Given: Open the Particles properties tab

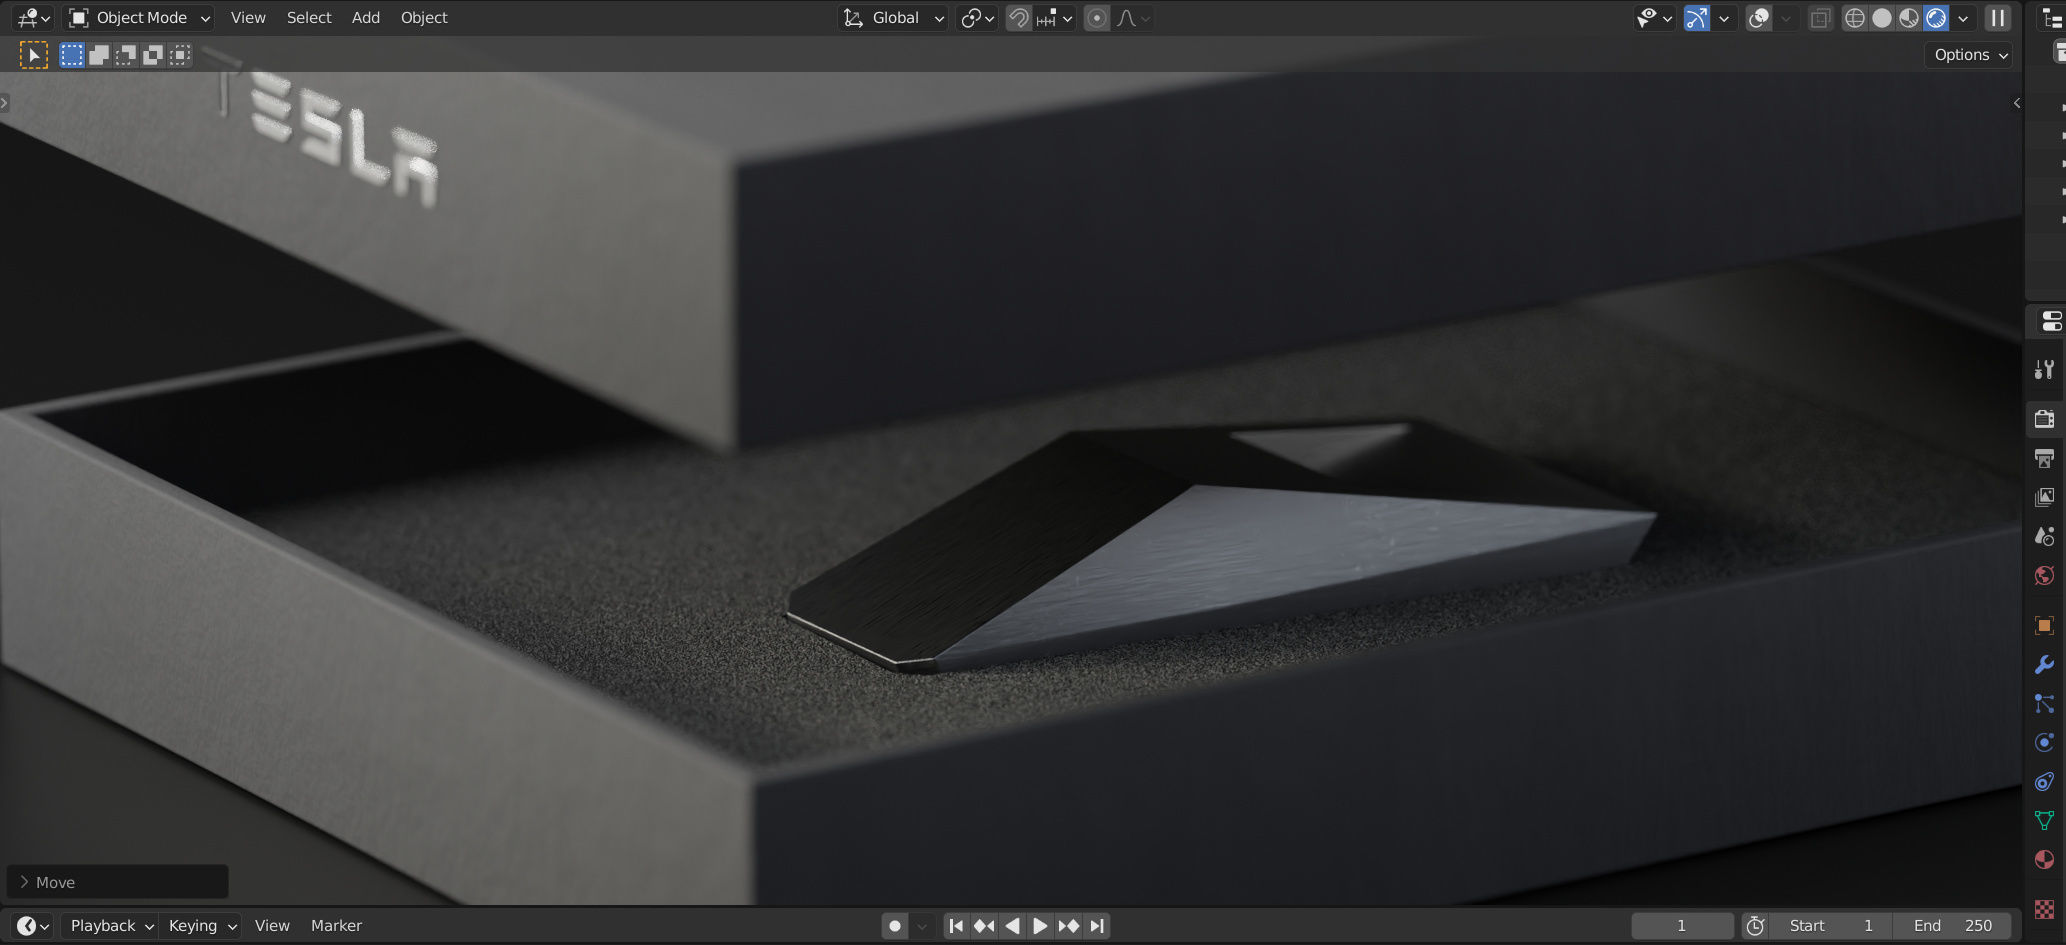Looking at the screenshot, I should (x=2045, y=703).
